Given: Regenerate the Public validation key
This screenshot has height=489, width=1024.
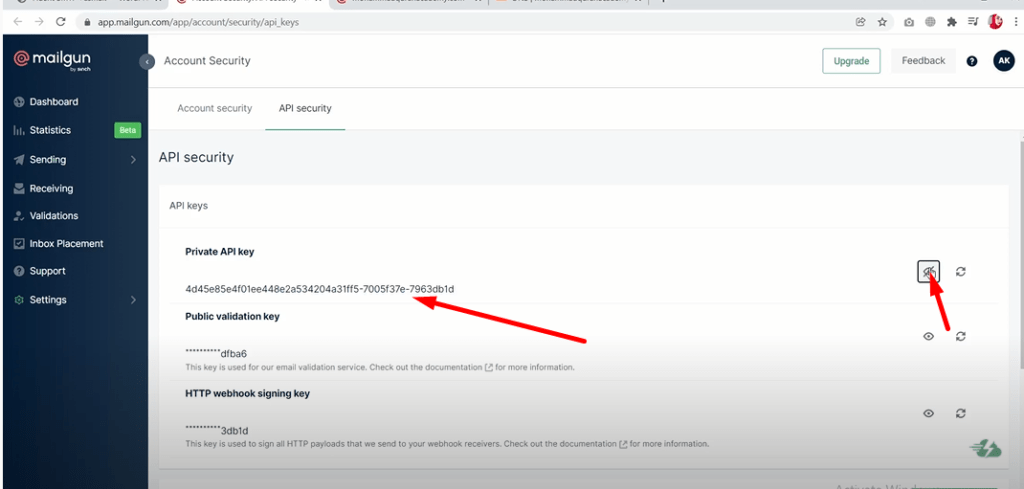Looking at the screenshot, I should (x=961, y=336).
